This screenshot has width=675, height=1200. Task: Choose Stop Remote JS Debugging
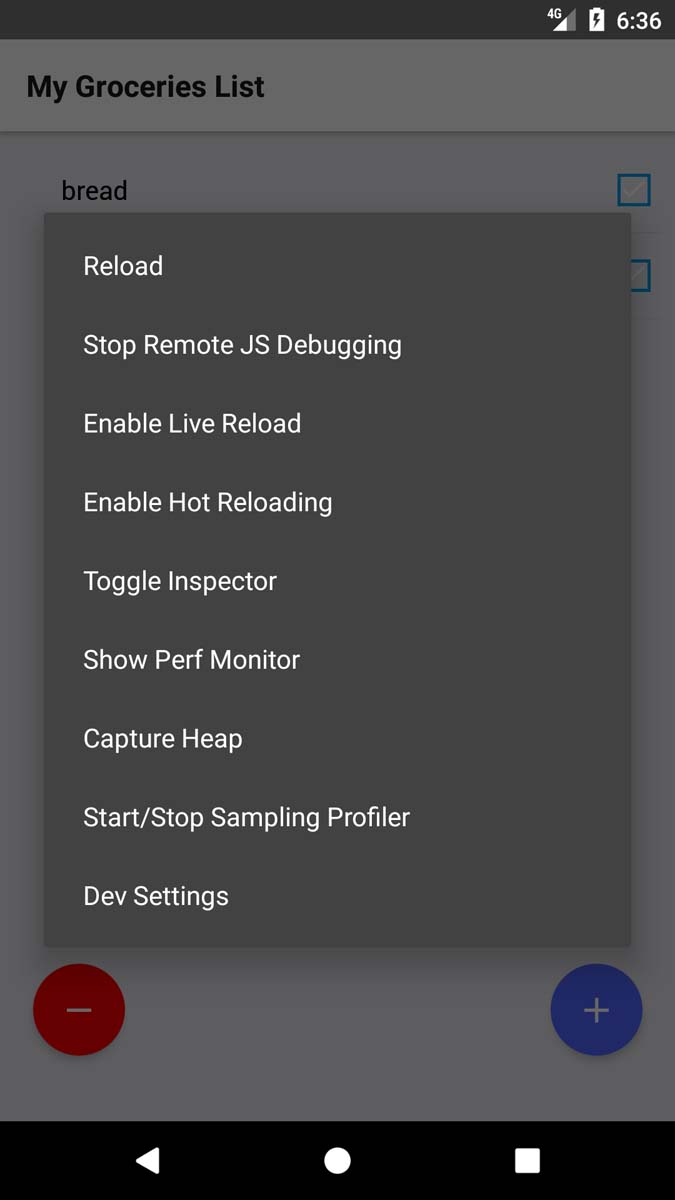pos(242,345)
